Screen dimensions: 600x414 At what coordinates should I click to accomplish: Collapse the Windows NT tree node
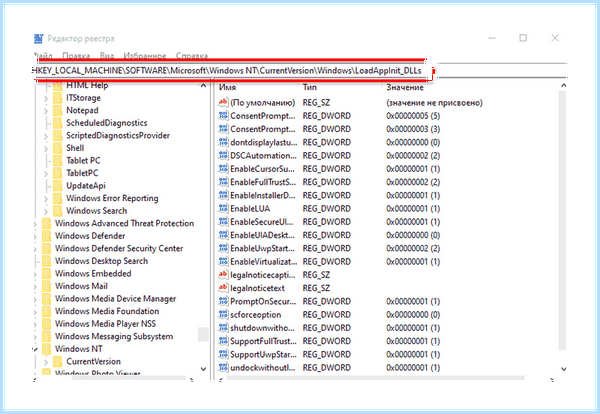click(35, 349)
